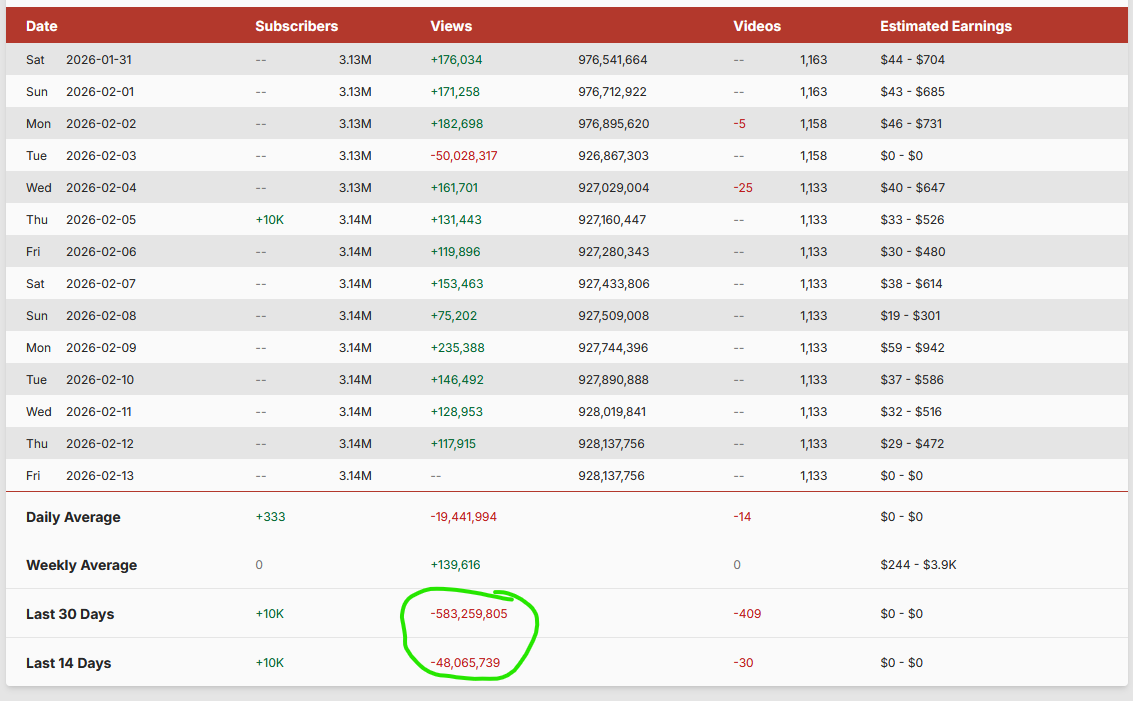Select the date 2026-02-08

101,315
